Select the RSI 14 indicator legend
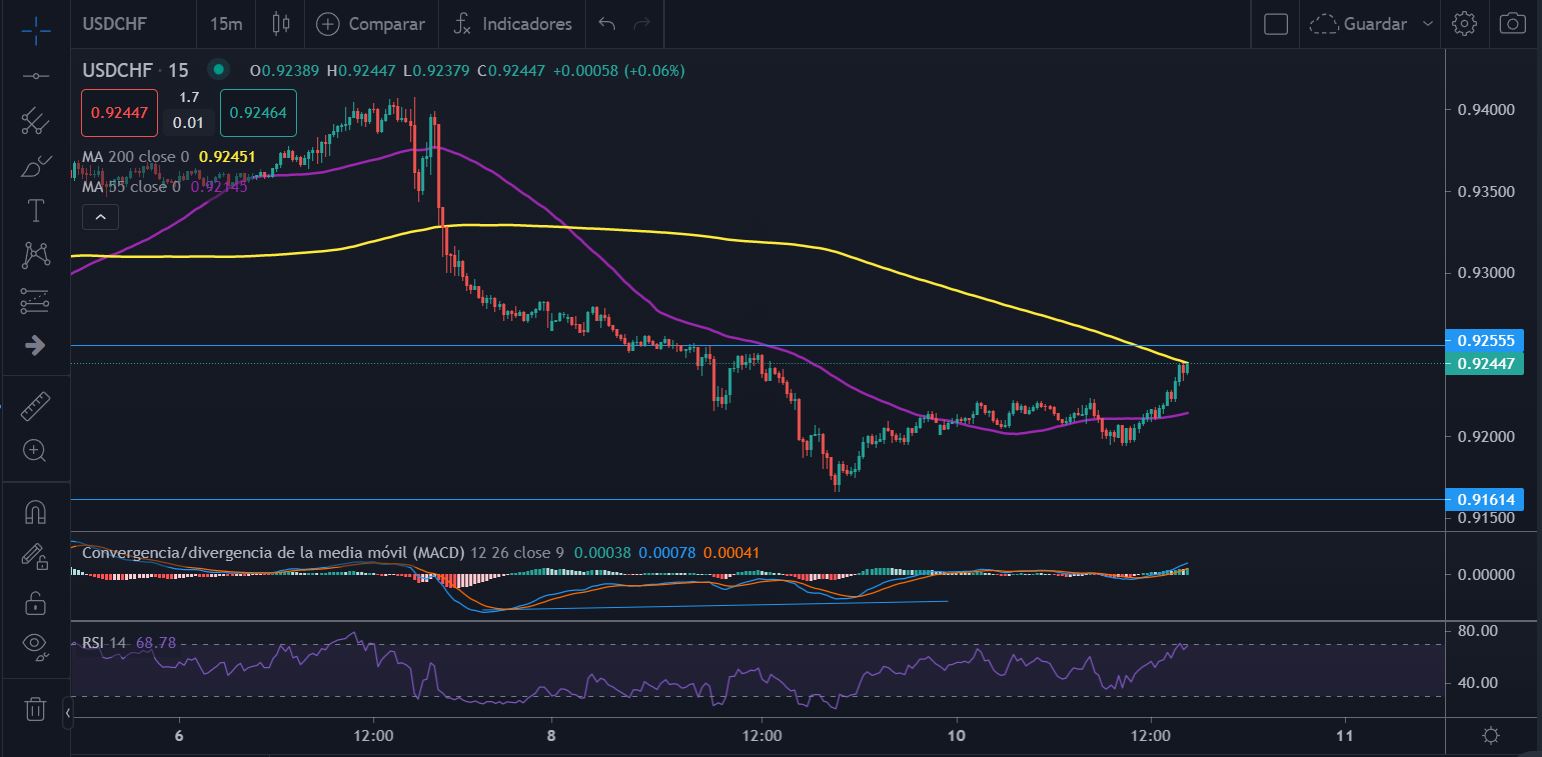The width and height of the screenshot is (1542, 757). click(104, 642)
